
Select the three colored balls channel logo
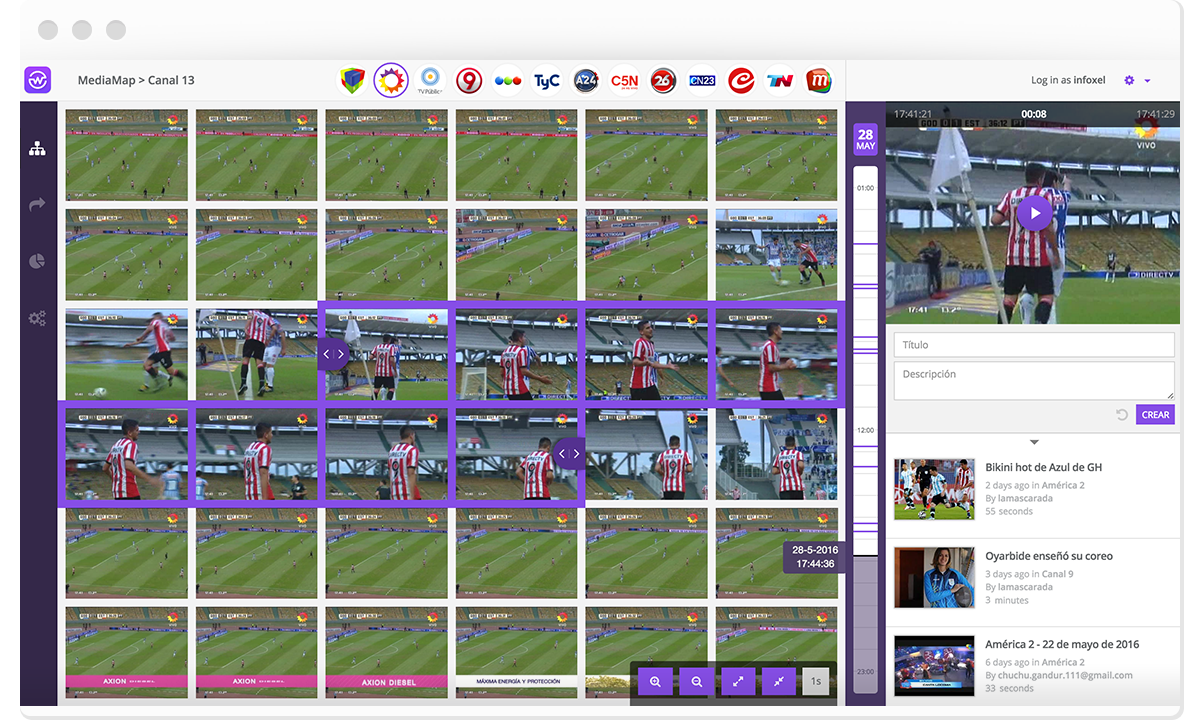point(508,80)
